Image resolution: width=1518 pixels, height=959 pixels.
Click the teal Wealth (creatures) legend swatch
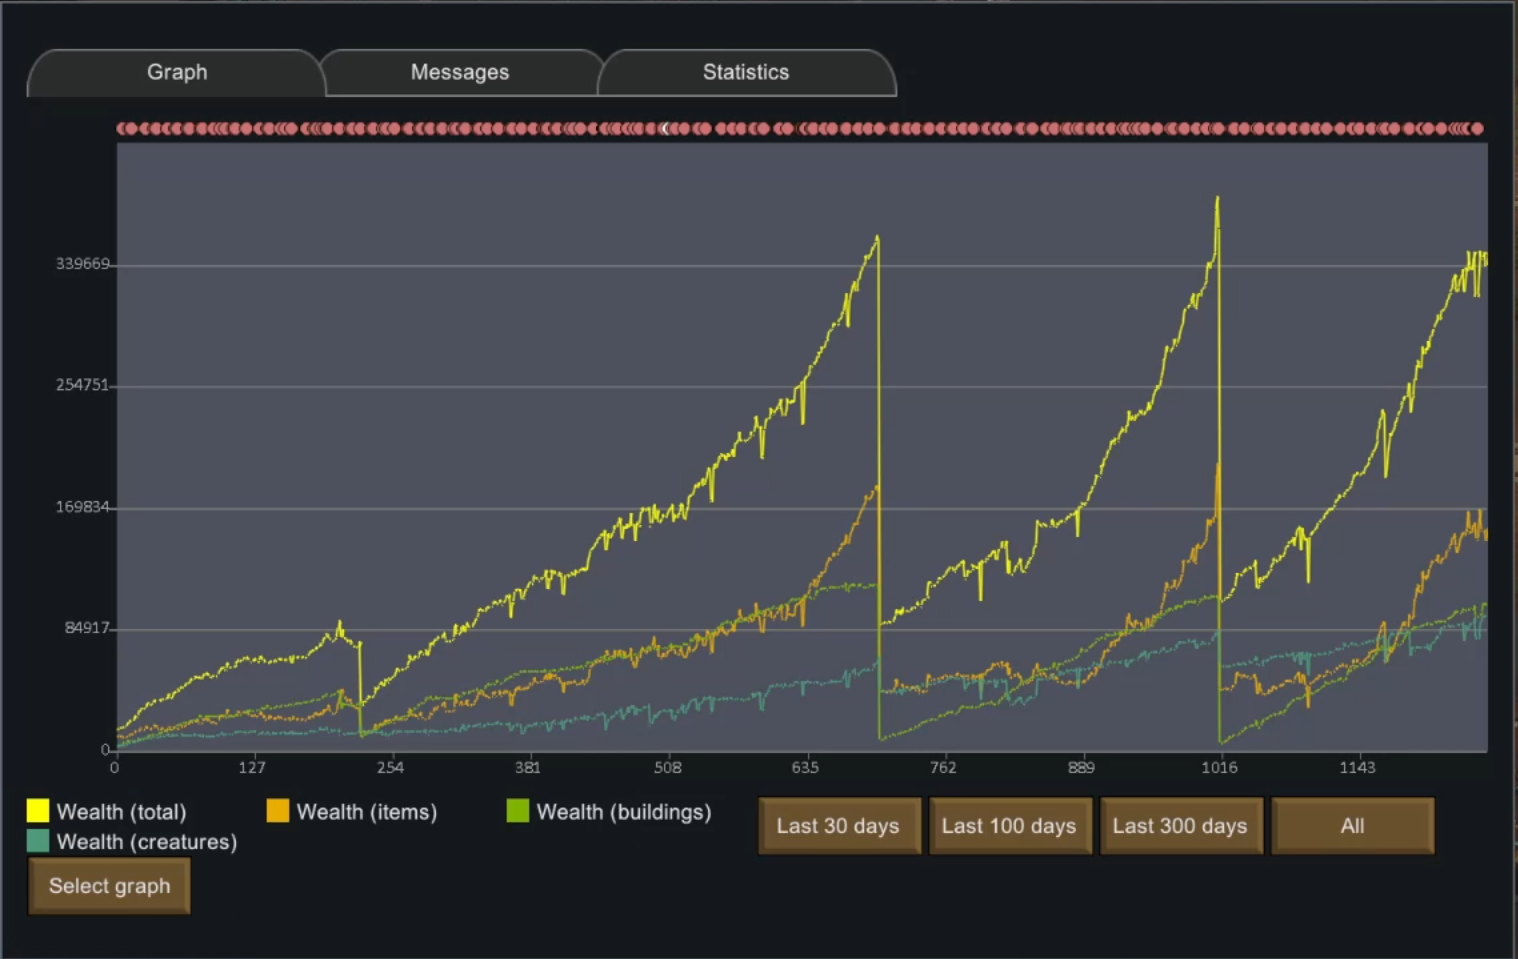[x=38, y=841]
